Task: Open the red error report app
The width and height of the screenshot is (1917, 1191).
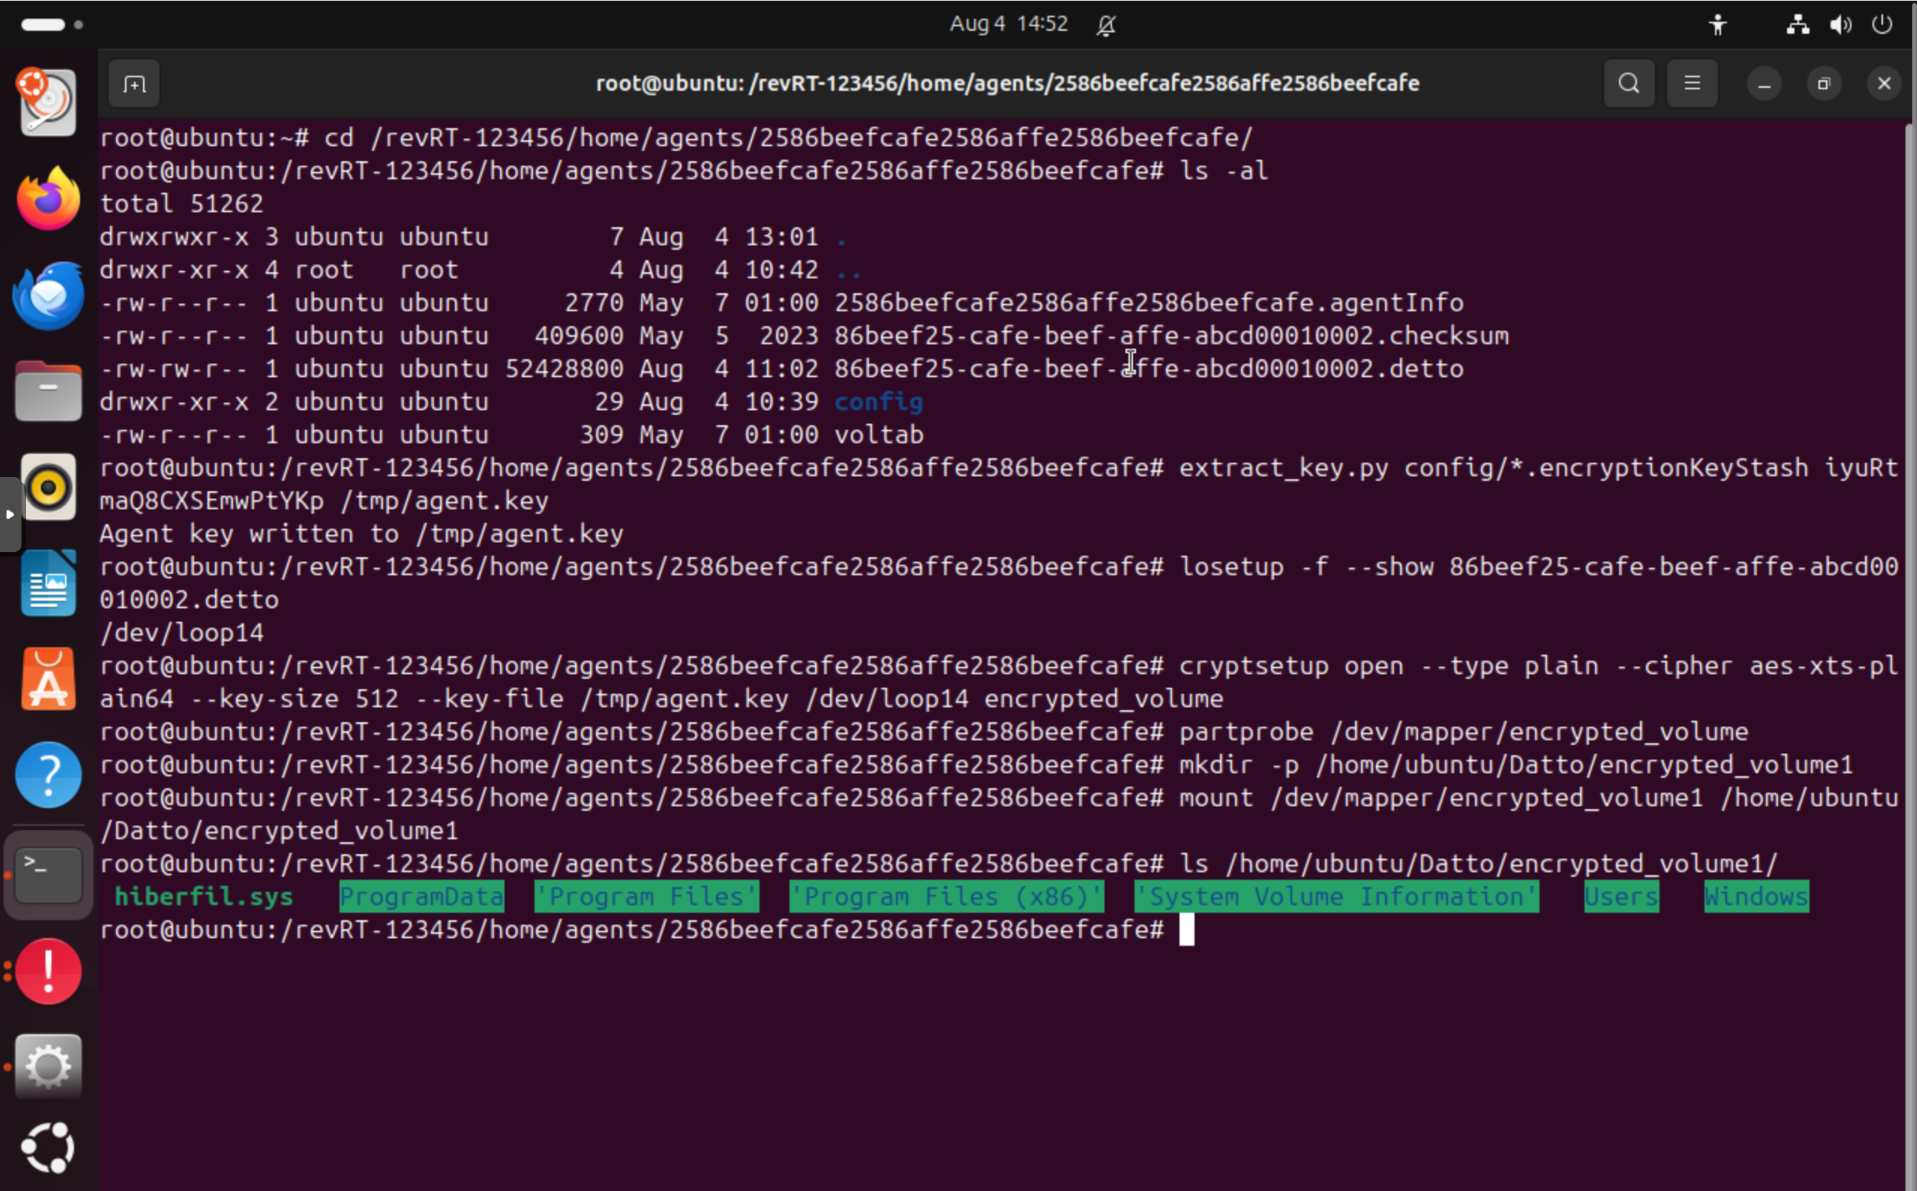Action: (x=47, y=970)
